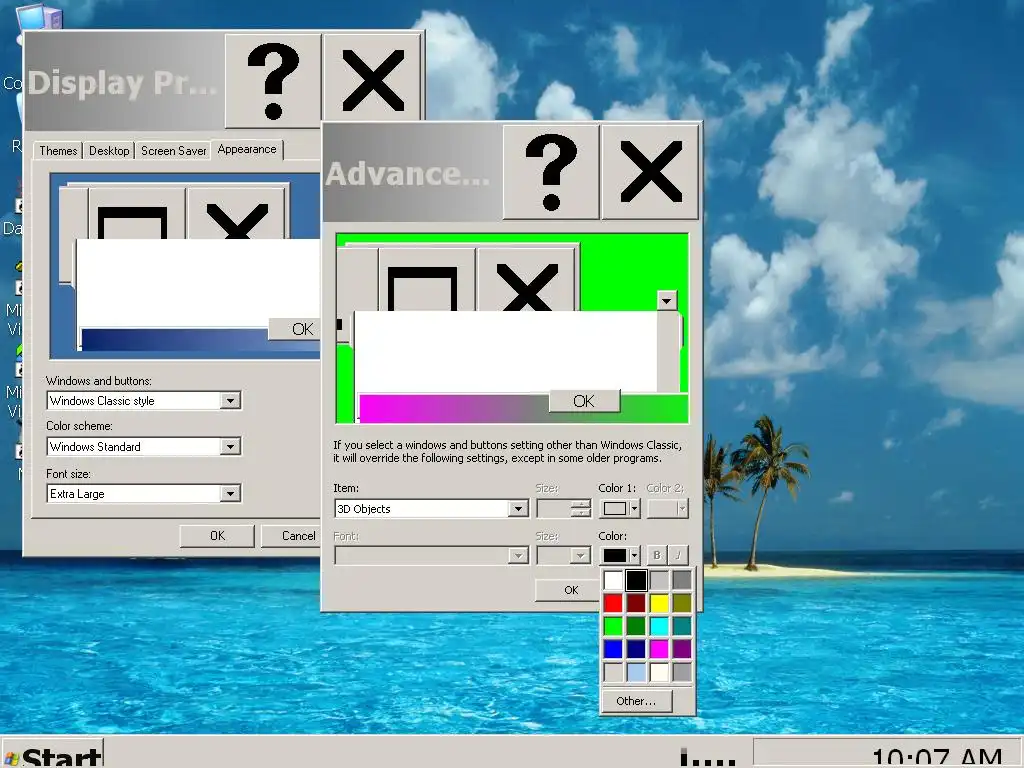Select the pale gray swatch below bright blue
Image resolution: width=1024 pixels, height=768 pixels.
click(x=613, y=671)
